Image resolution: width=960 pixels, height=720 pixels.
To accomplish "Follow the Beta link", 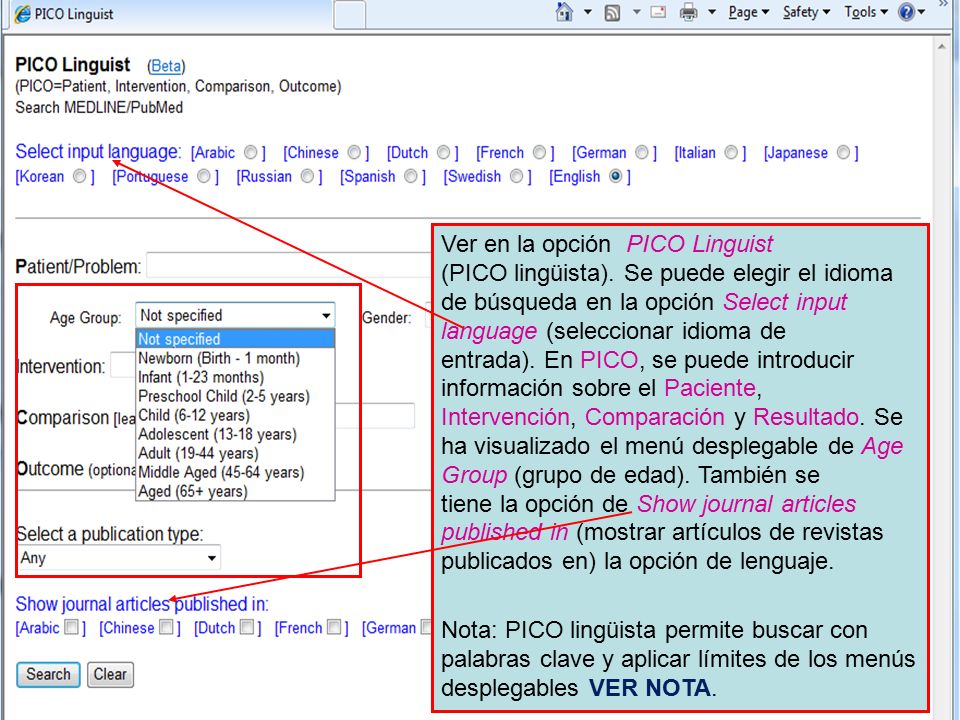I will pos(166,66).
